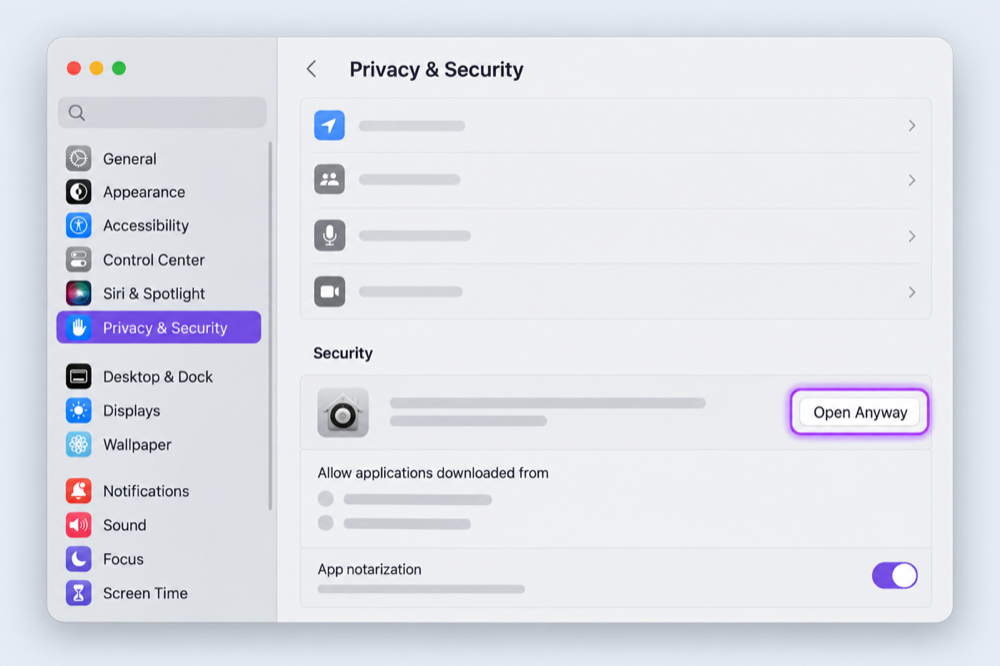This screenshot has height=666, width=1000.
Task: Click the blocked app icon under Security
Action: (x=343, y=412)
